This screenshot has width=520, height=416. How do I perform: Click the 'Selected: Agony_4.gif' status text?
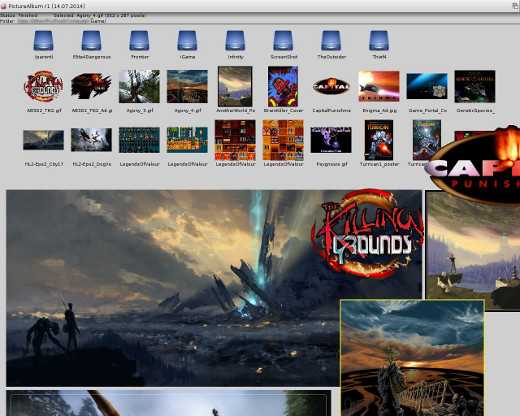100,15
